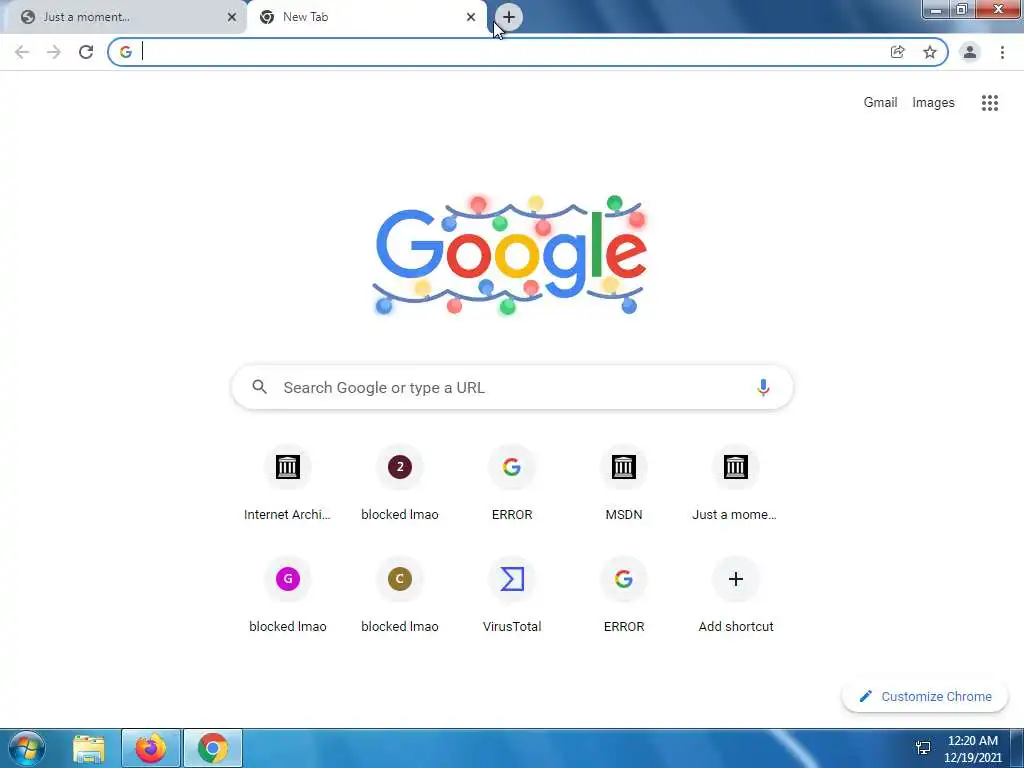Screen dimensions: 1024x768
Task: Open the Google apps grid
Action: click(990, 103)
